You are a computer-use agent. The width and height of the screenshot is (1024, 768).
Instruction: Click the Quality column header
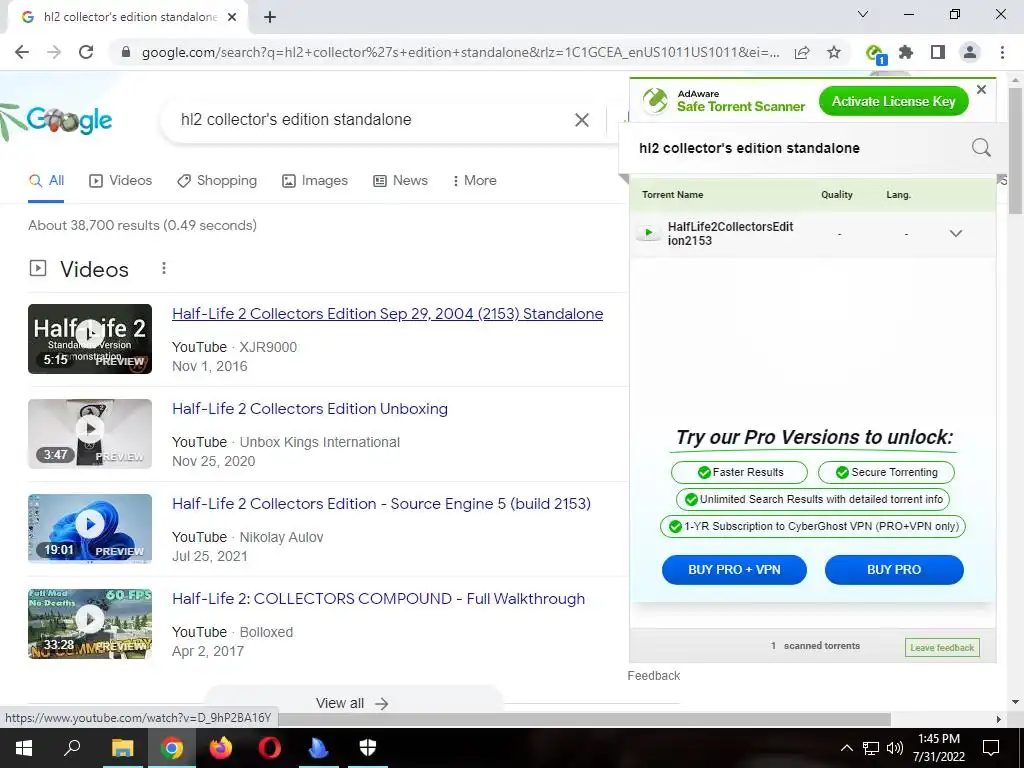(x=837, y=195)
